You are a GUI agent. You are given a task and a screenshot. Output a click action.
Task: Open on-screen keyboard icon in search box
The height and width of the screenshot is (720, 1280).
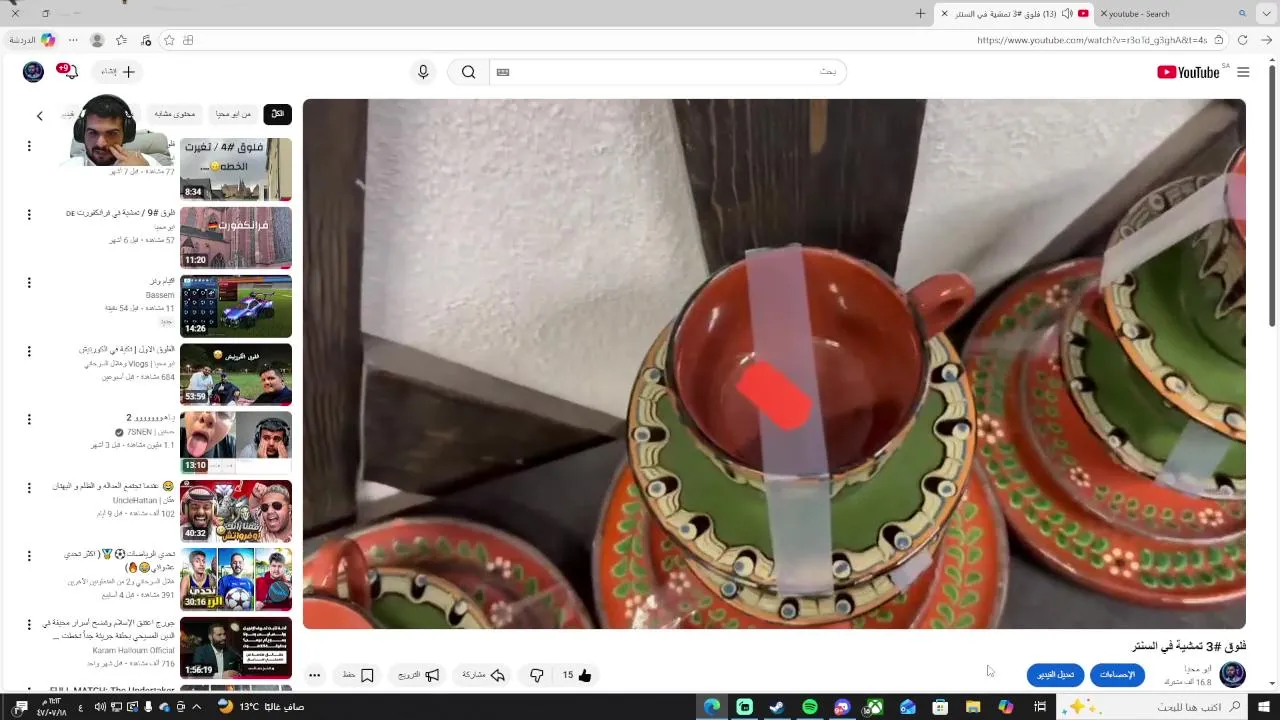(x=503, y=72)
